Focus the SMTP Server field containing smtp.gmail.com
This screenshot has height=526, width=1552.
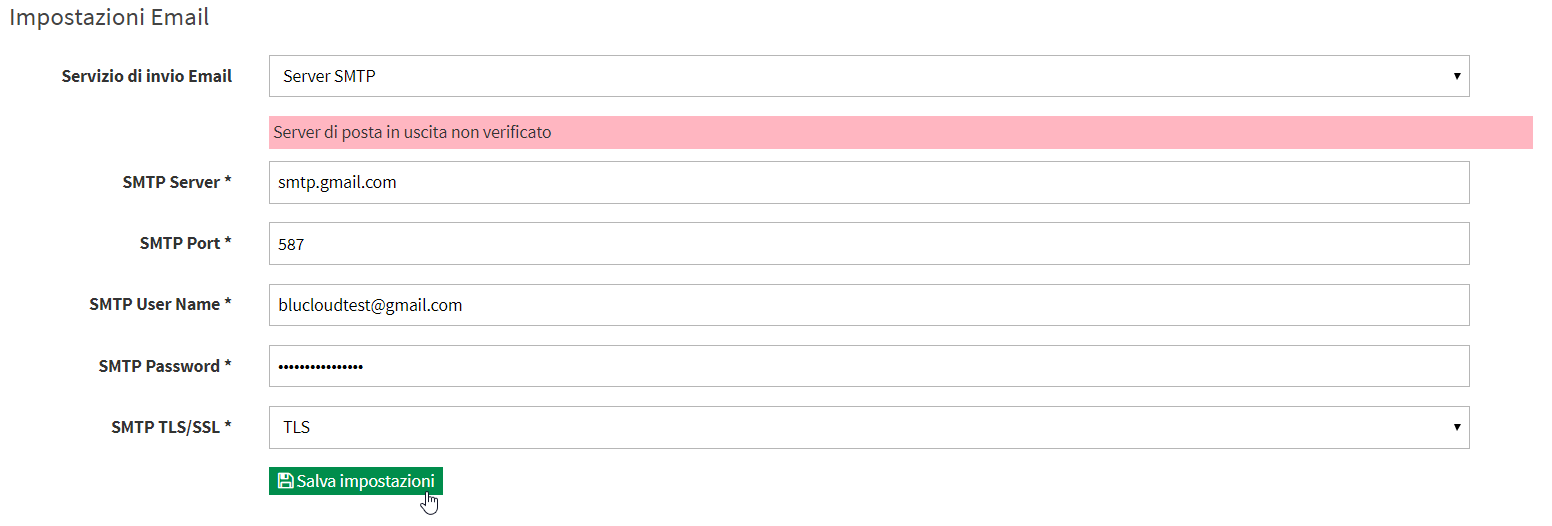point(869,182)
